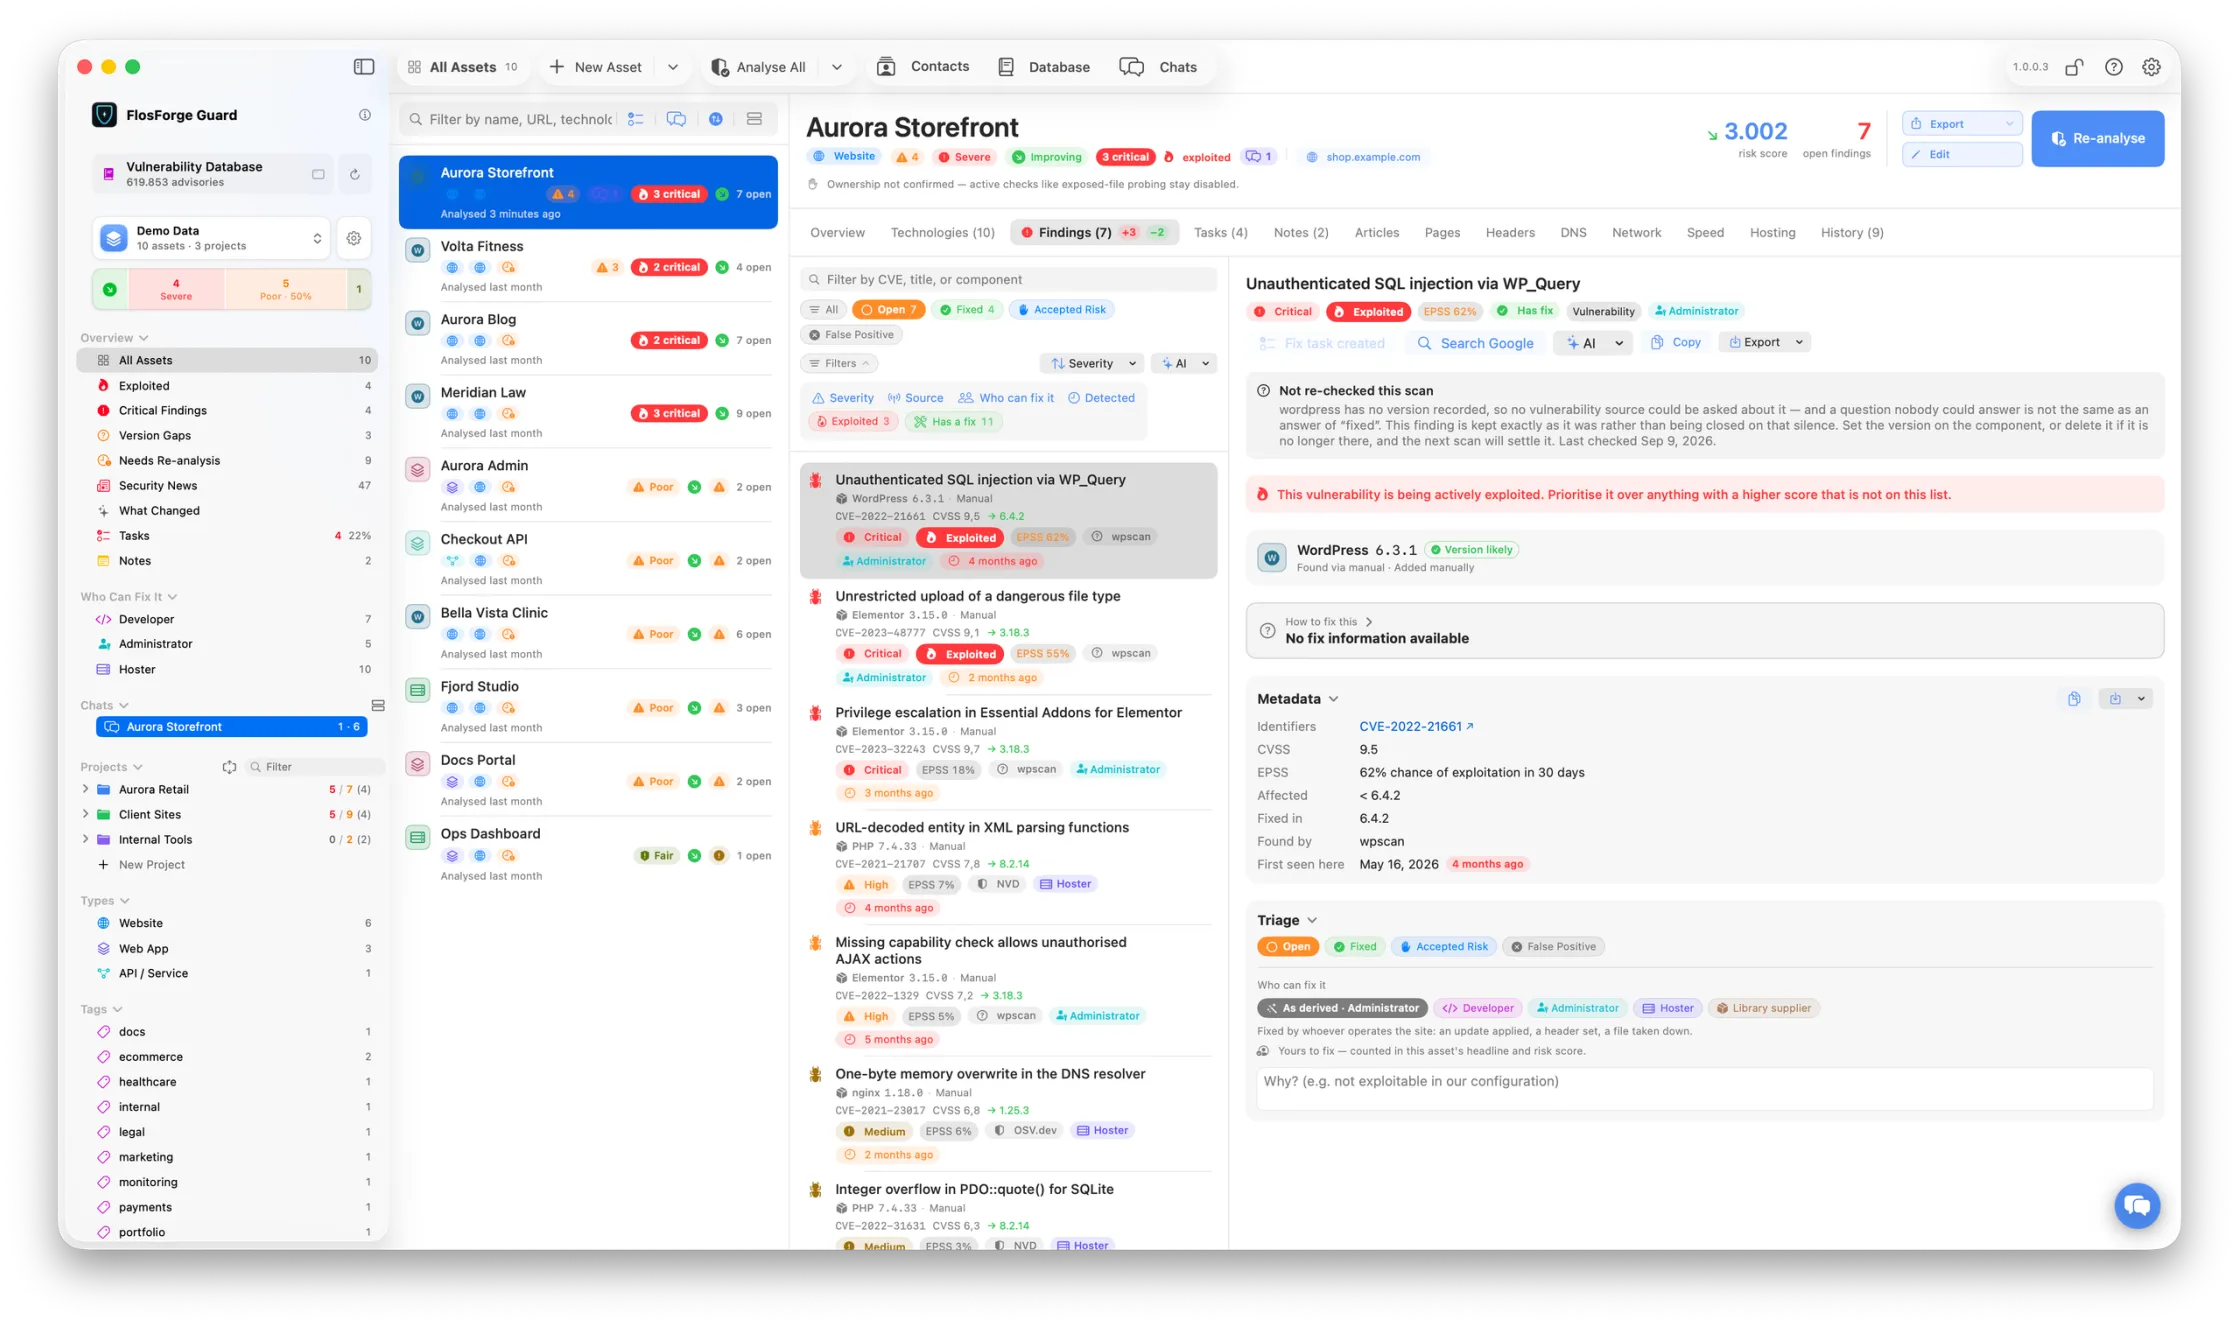Open the Analyse All dropdown arrow

(837, 67)
